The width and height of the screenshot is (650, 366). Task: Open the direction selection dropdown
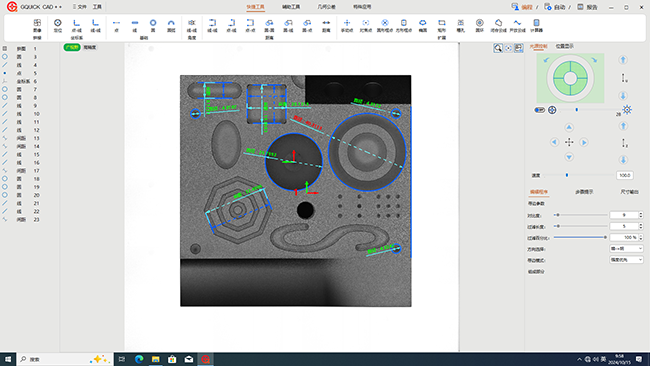626,249
